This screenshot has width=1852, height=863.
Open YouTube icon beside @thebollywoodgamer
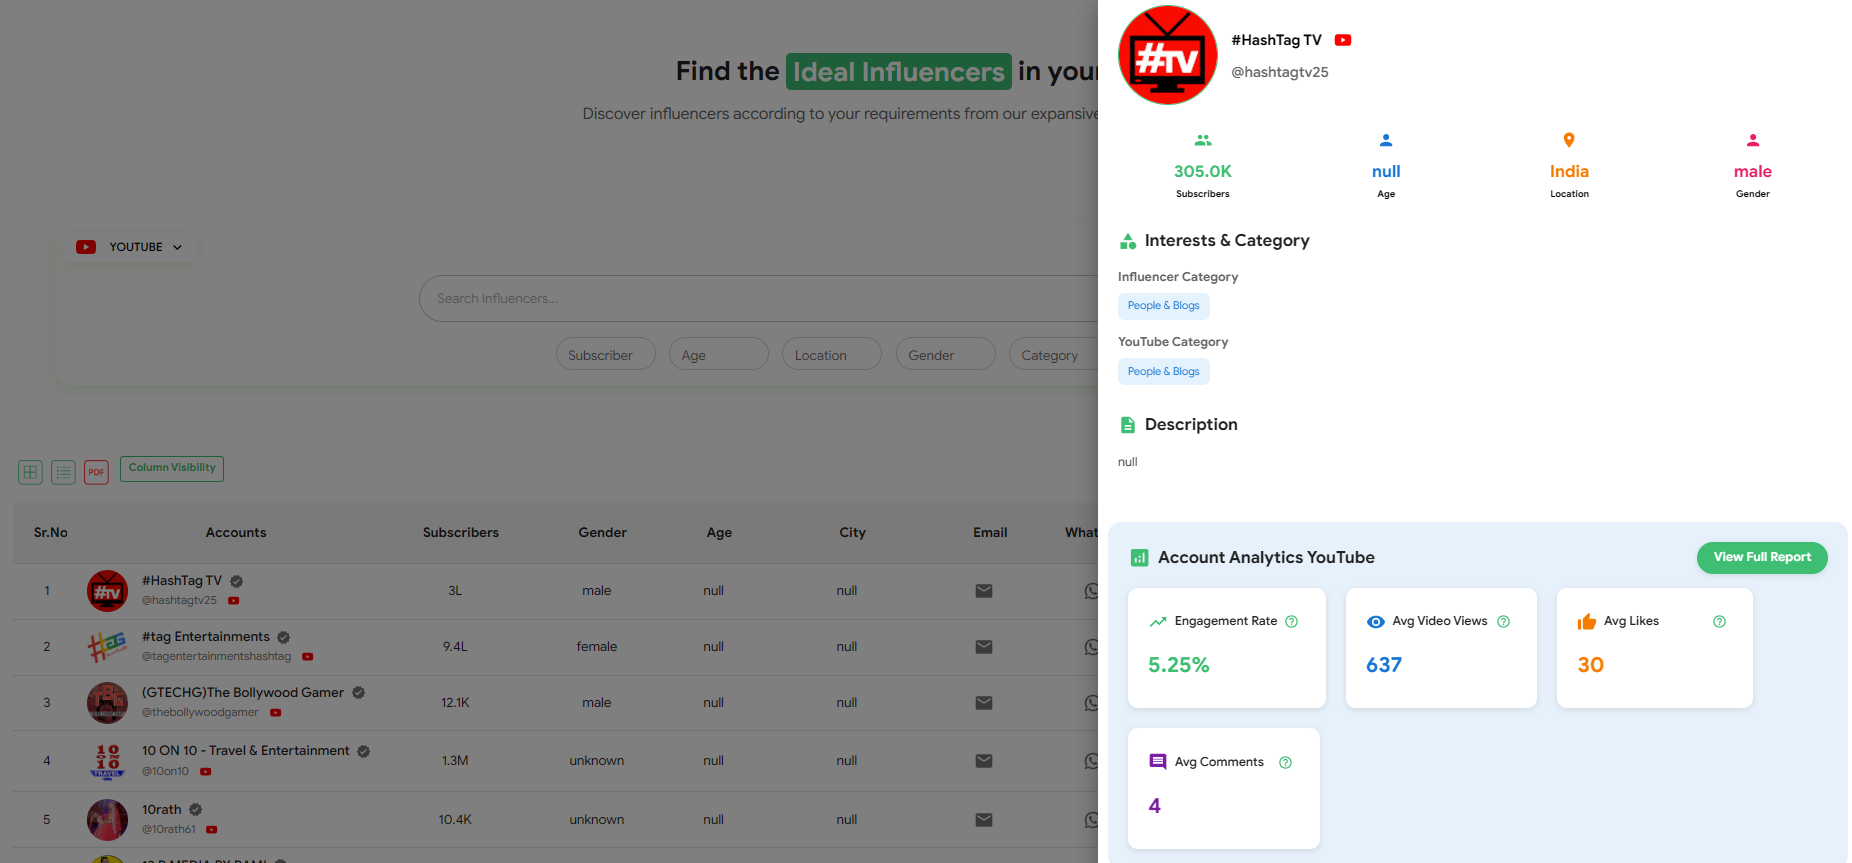(275, 713)
